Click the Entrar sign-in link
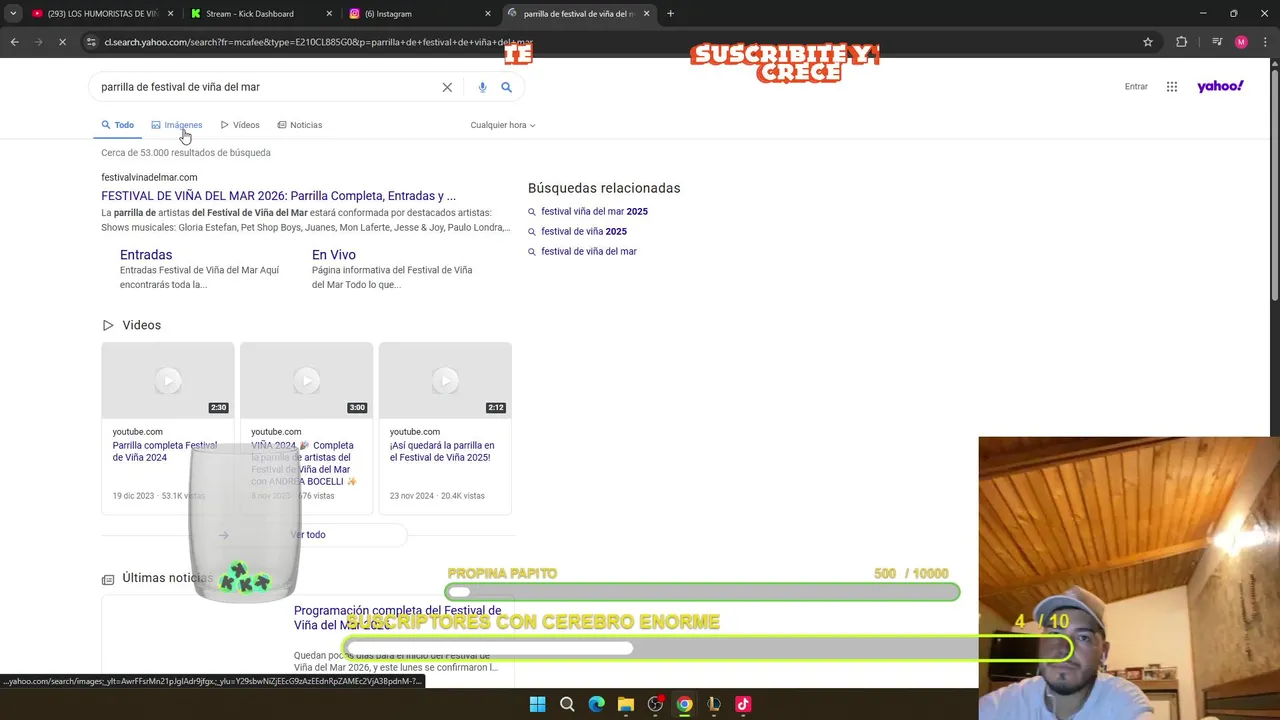This screenshot has height=720, width=1280. (x=1136, y=87)
